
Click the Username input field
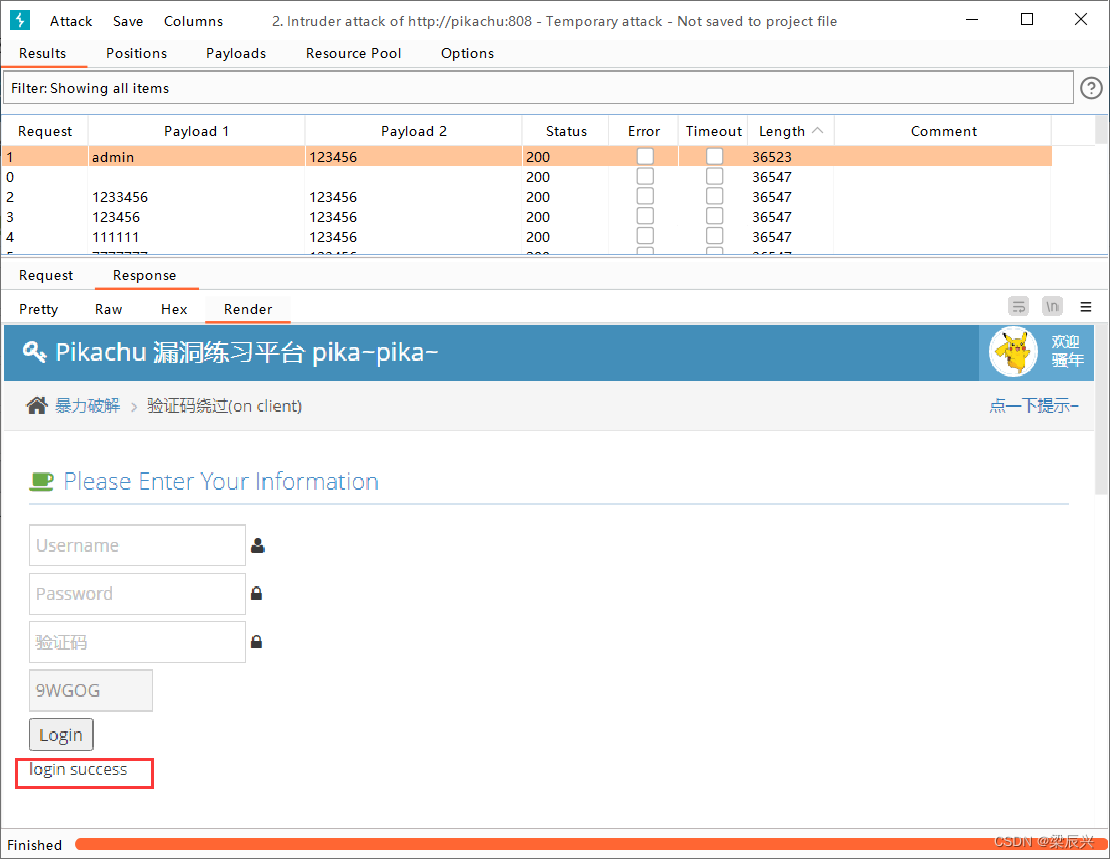click(137, 545)
